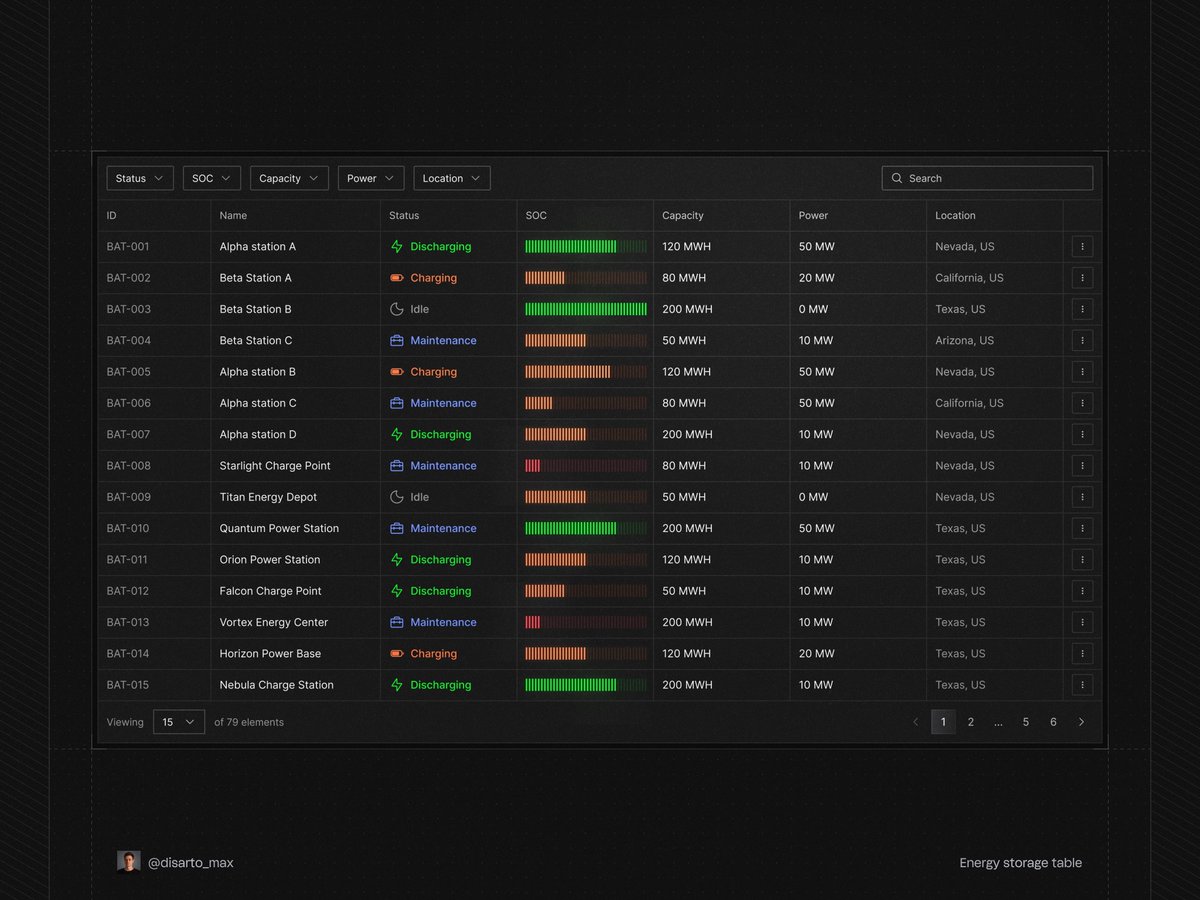Click the author avatar thumbnail

(128, 862)
